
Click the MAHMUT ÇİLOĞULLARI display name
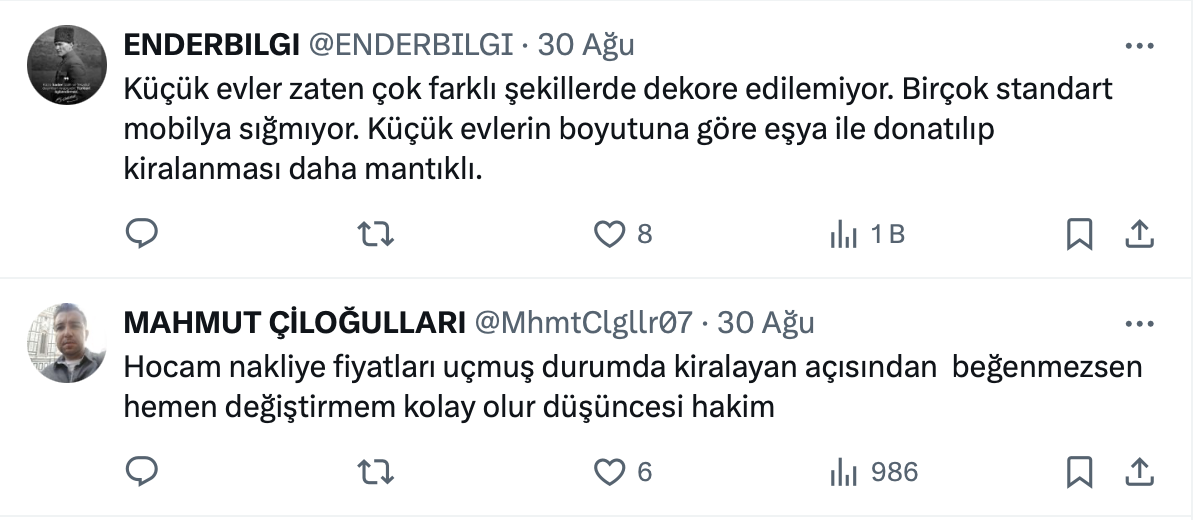[x=293, y=323]
